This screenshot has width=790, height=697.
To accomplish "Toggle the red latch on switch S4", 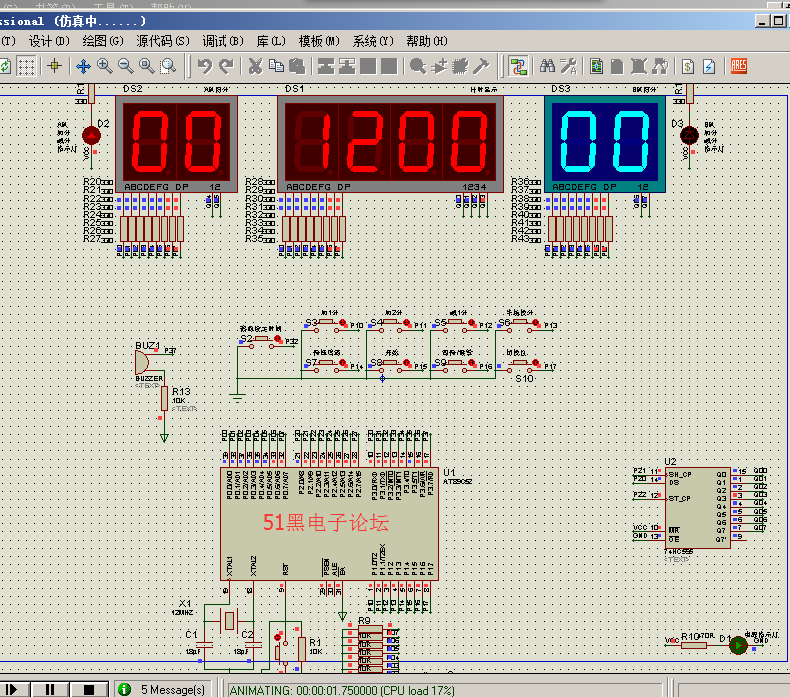I will (407, 323).
